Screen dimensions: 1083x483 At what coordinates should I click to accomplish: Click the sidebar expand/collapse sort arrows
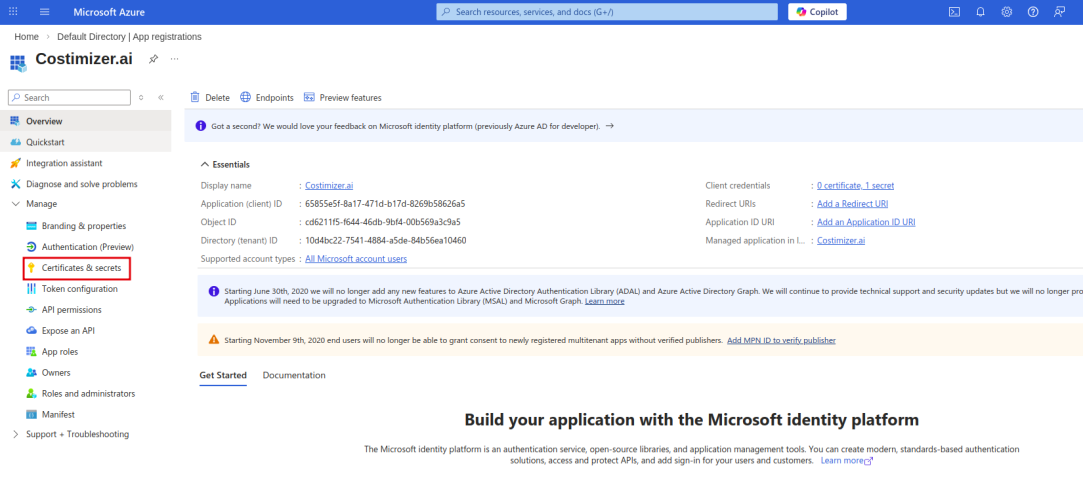(x=141, y=97)
